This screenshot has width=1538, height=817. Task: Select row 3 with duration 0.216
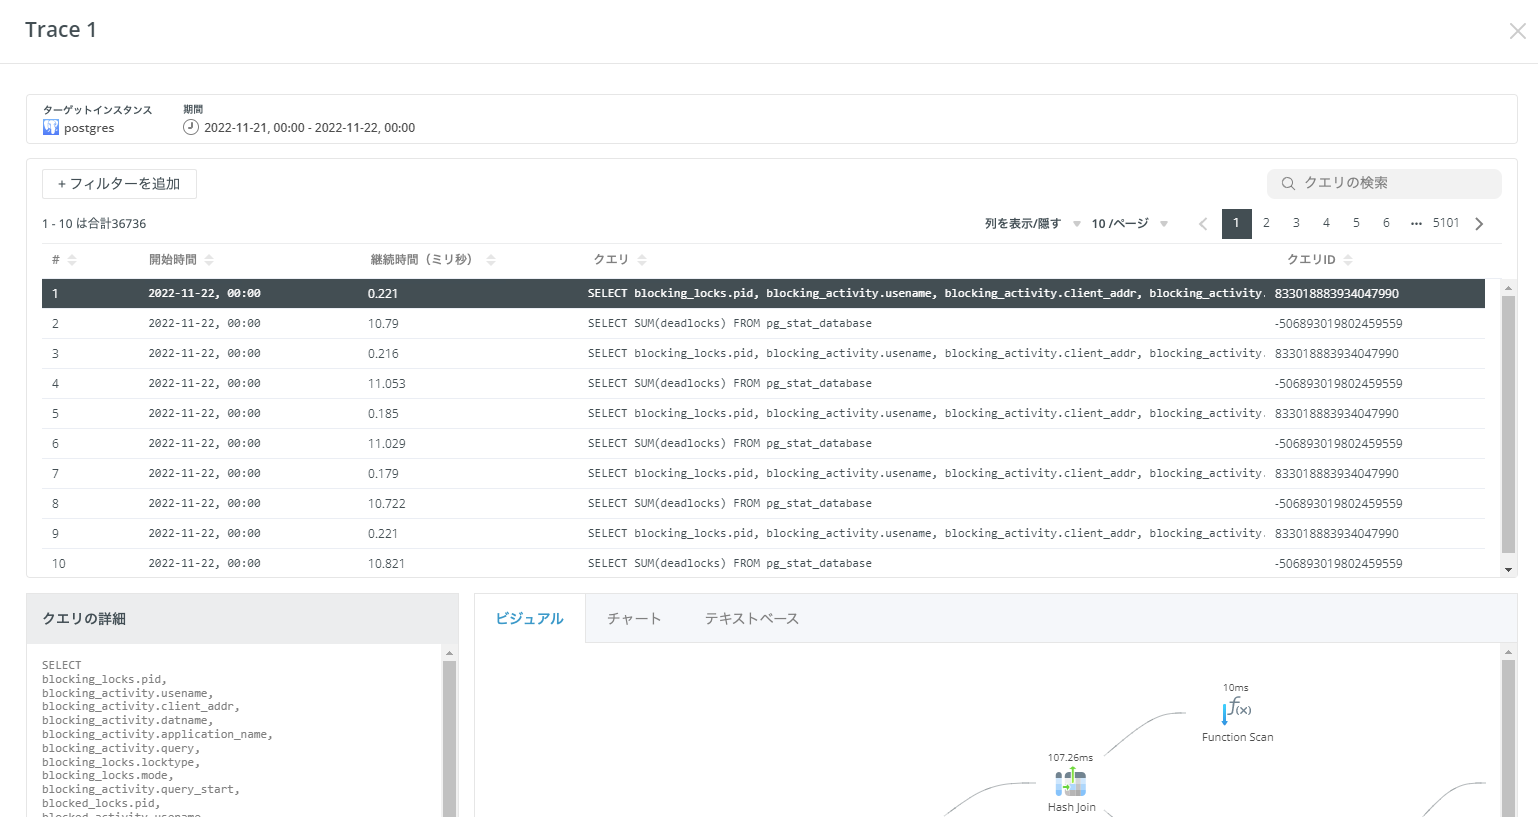[x=763, y=354]
